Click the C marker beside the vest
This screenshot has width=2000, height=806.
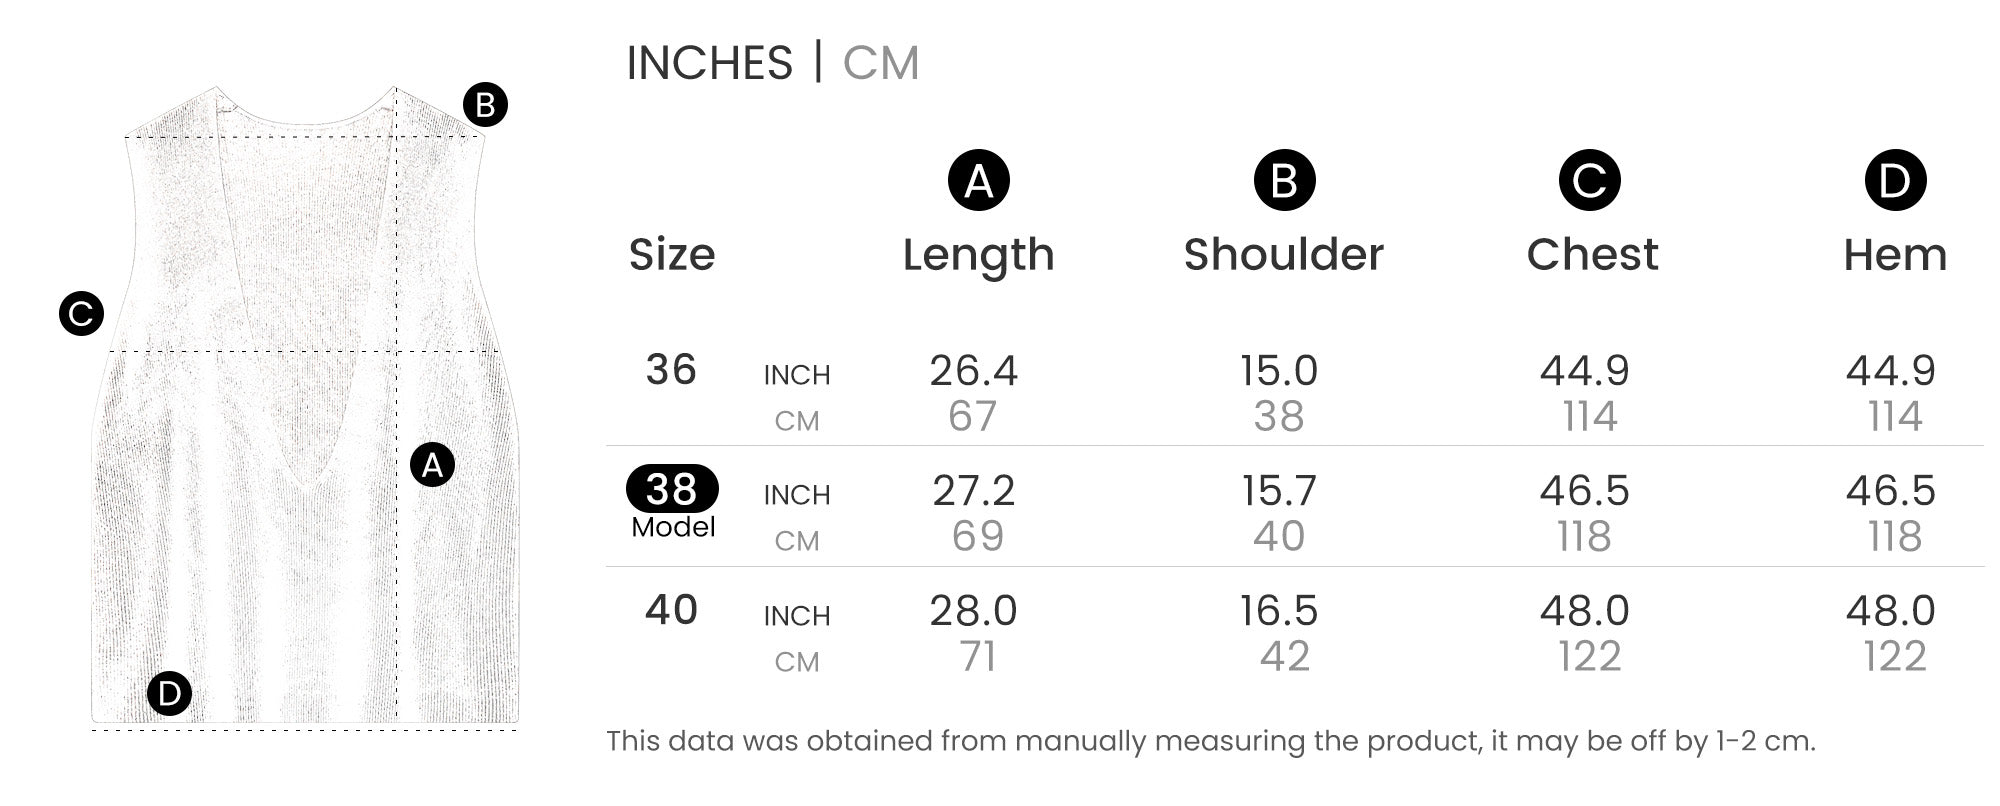tap(81, 314)
